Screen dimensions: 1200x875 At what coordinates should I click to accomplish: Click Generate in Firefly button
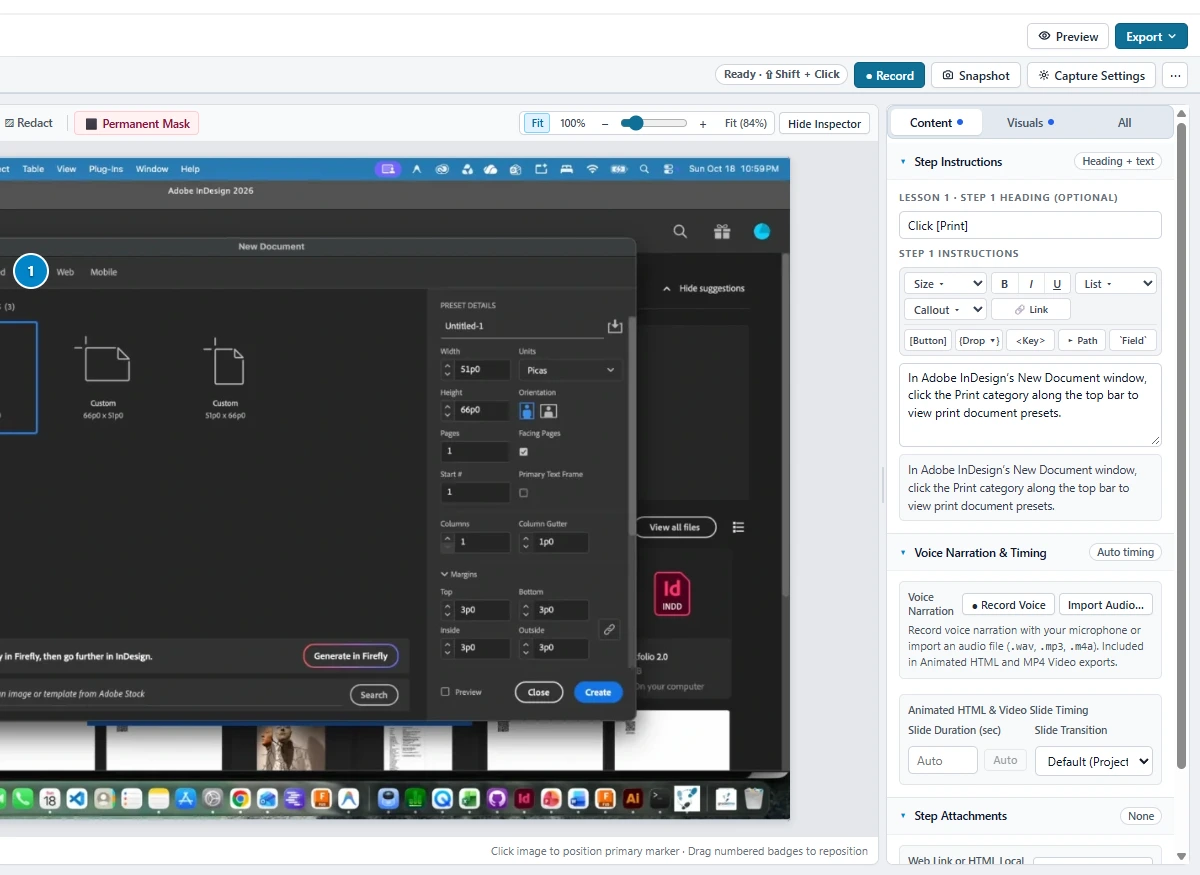(351, 656)
